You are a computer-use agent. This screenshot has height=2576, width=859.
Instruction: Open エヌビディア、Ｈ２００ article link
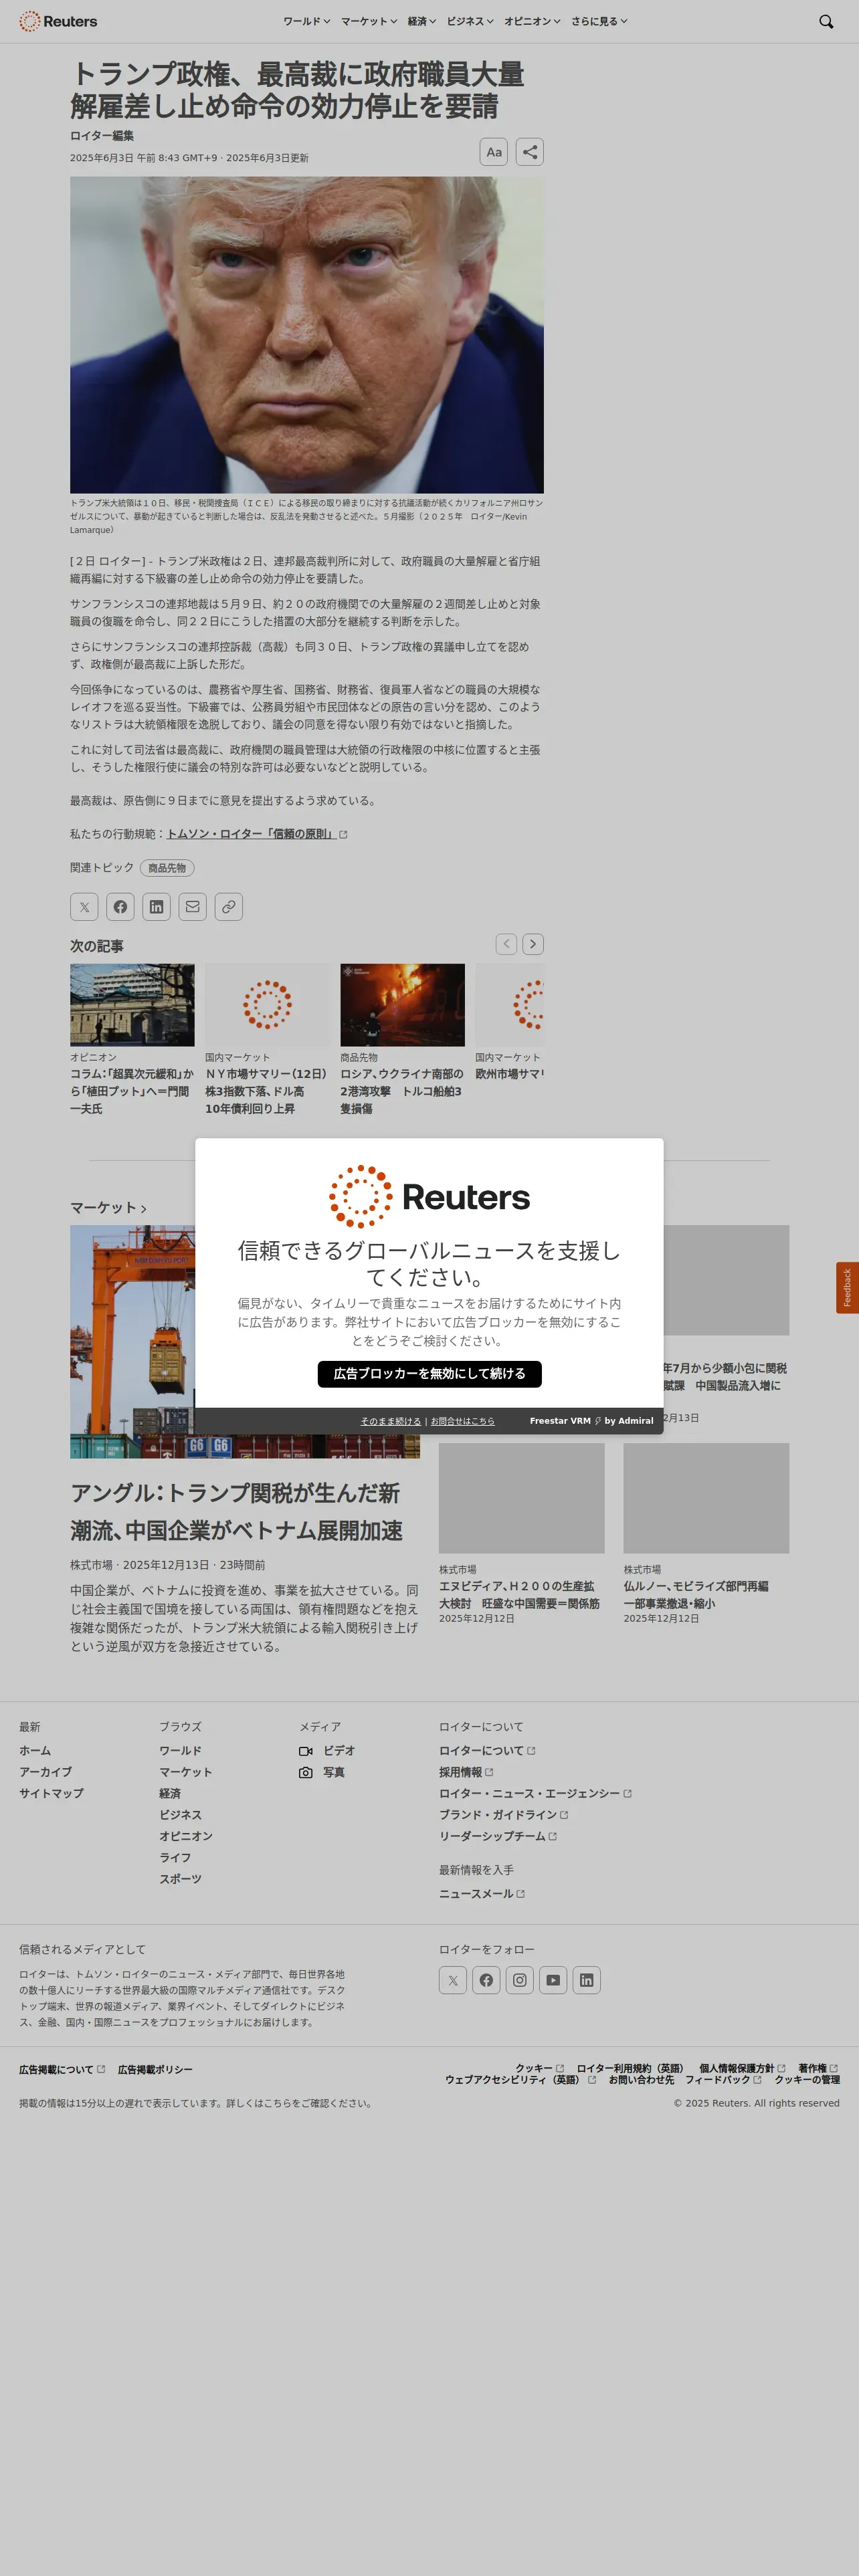click(x=519, y=1595)
